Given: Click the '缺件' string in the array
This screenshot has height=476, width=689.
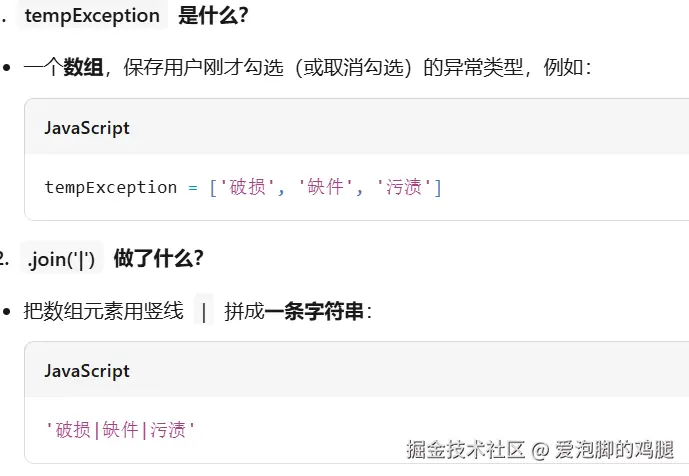Looking at the screenshot, I should pos(325,187).
